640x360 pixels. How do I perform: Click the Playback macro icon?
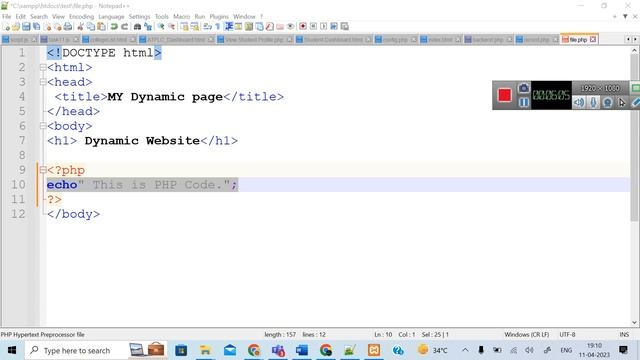click(324, 27)
